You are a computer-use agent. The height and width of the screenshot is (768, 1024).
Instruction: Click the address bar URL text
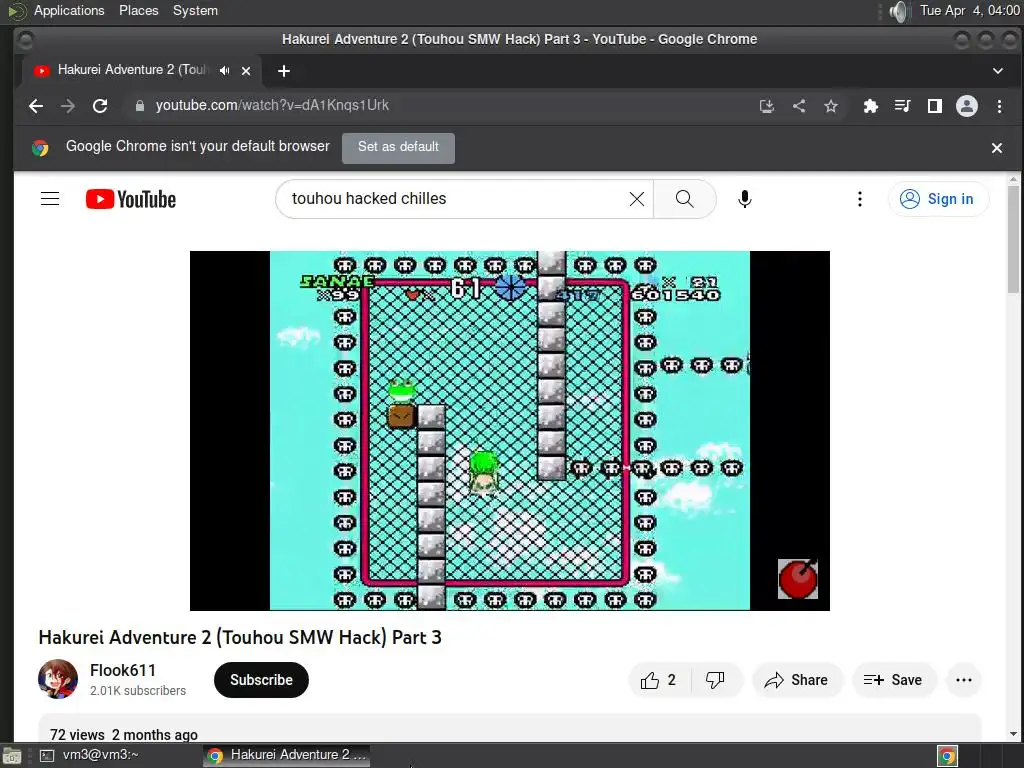point(272,105)
